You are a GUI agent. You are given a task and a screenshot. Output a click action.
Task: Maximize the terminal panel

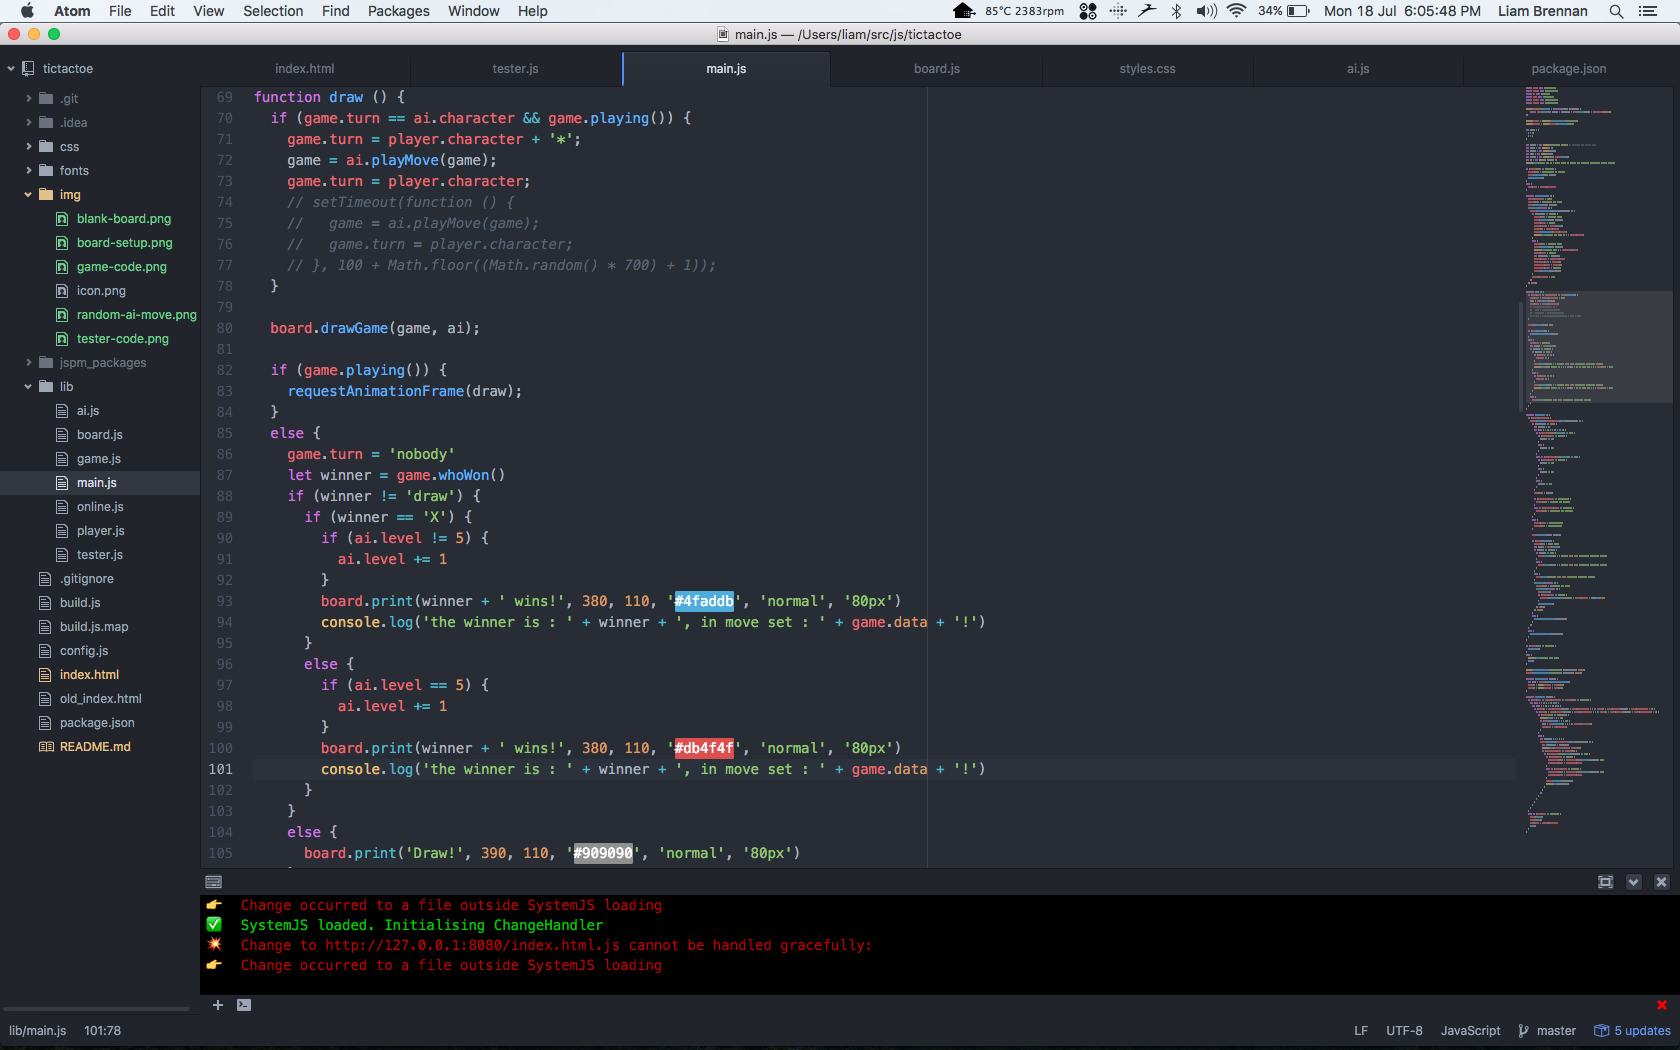tap(1605, 882)
